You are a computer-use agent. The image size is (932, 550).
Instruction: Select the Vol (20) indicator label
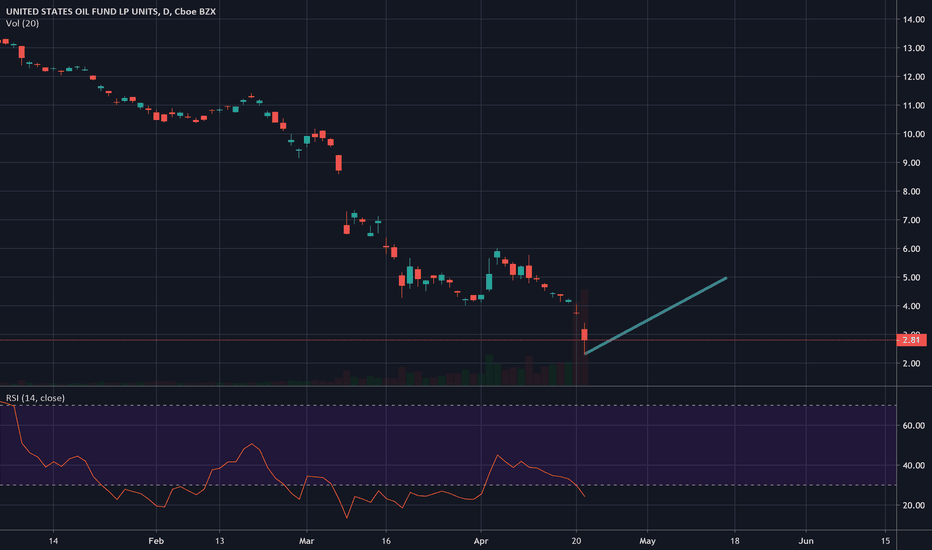(x=23, y=23)
